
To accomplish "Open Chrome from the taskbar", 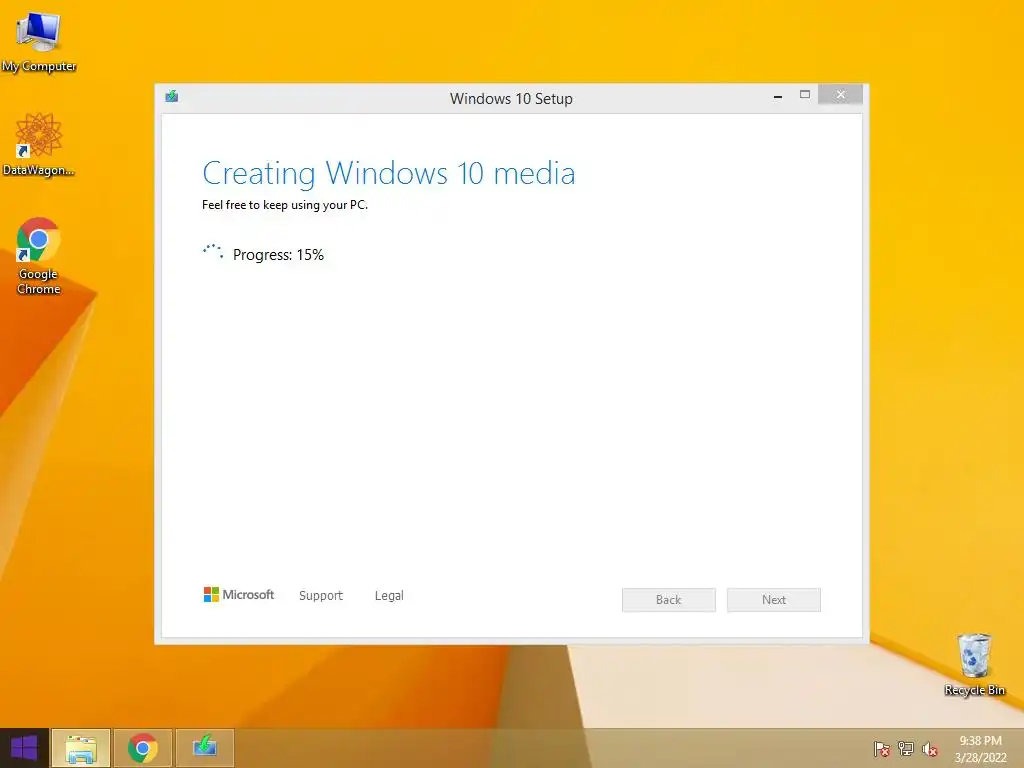I will tap(143, 748).
